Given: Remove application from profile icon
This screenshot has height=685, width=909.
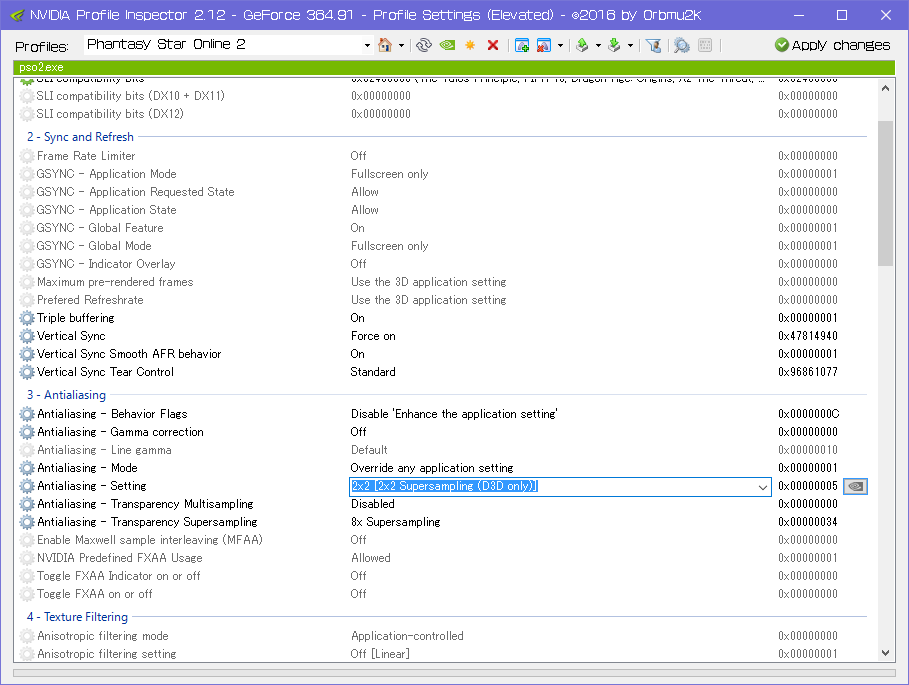Looking at the screenshot, I should pos(544,45).
